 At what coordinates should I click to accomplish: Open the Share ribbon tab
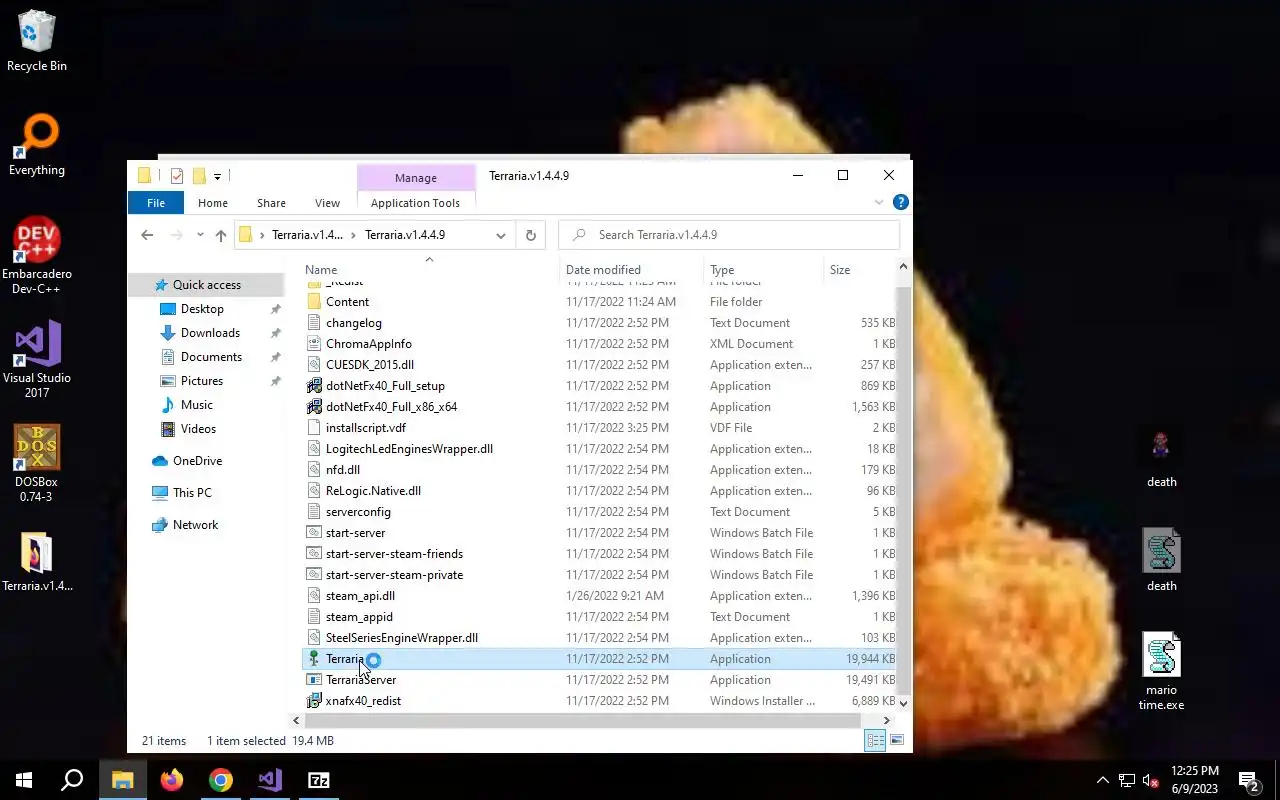coord(271,203)
